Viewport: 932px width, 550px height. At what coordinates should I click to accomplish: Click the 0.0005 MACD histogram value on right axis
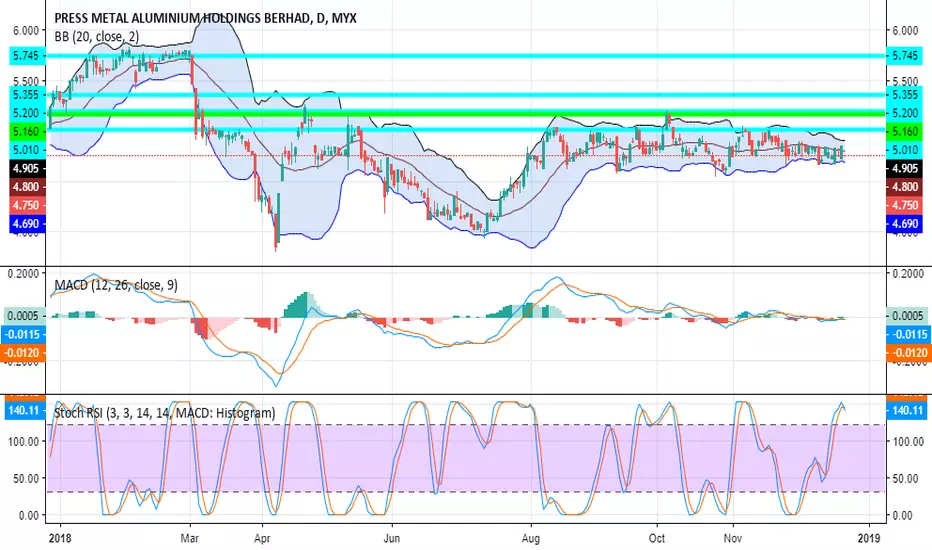click(907, 316)
